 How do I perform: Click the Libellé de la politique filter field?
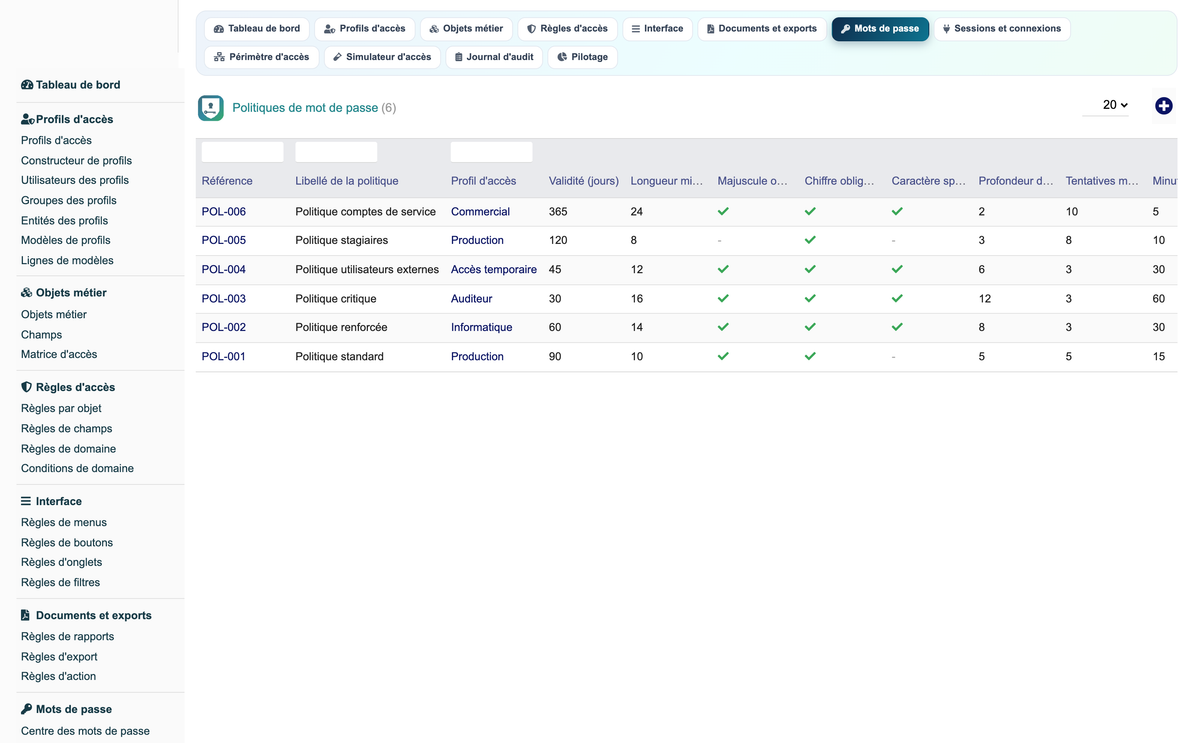point(336,152)
